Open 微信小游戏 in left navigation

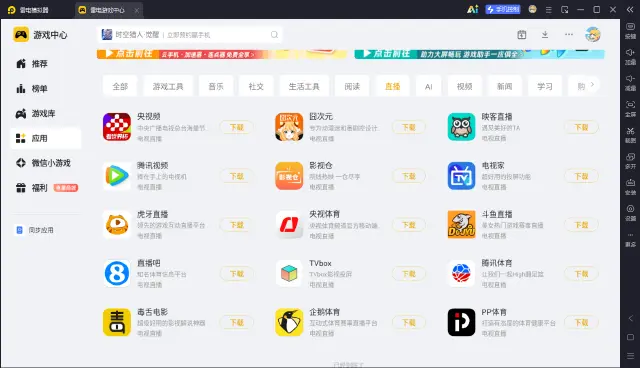[46, 163]
